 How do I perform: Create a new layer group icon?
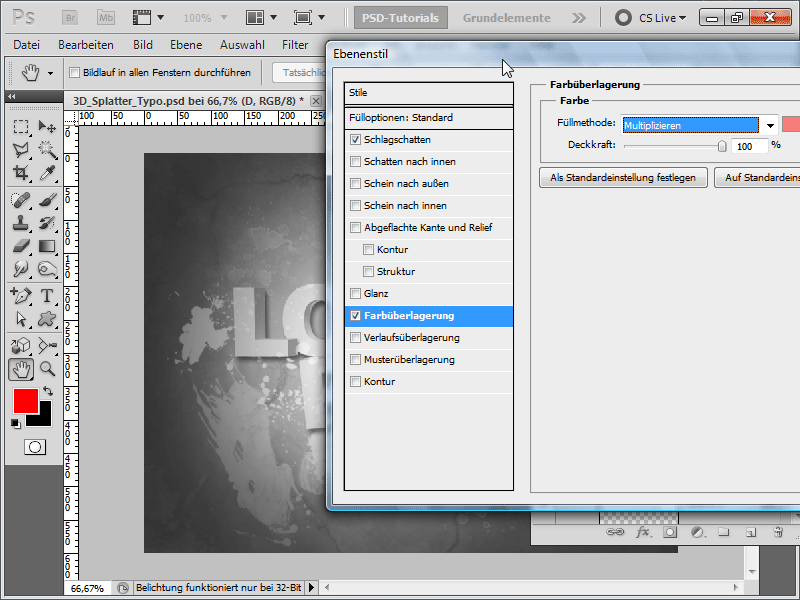723,532
